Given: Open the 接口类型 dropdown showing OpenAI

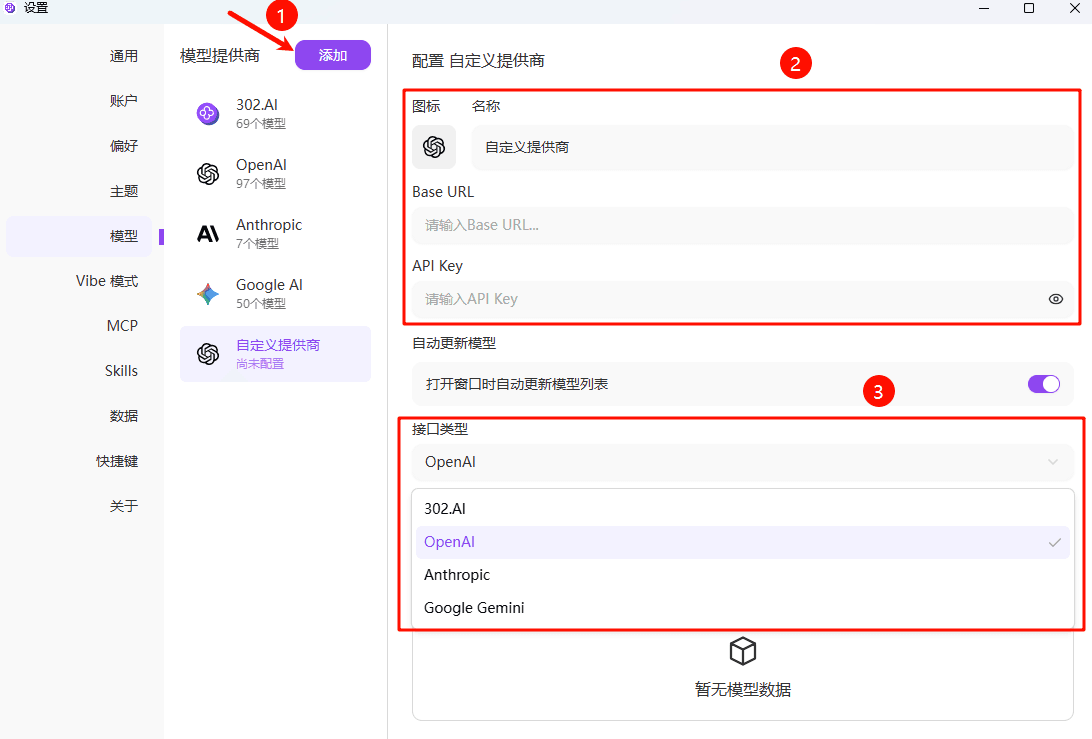Looking at the screenshot, I should 742,462.
